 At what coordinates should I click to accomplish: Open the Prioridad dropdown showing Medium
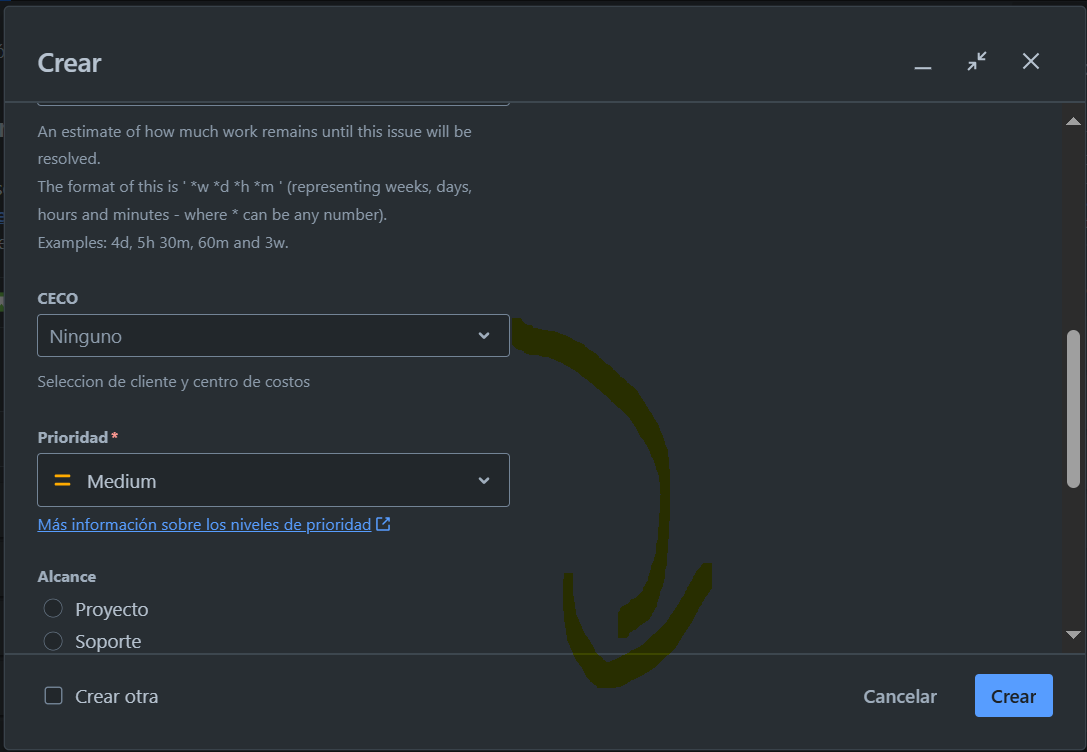pyautogui.click(x=273, y=480)
